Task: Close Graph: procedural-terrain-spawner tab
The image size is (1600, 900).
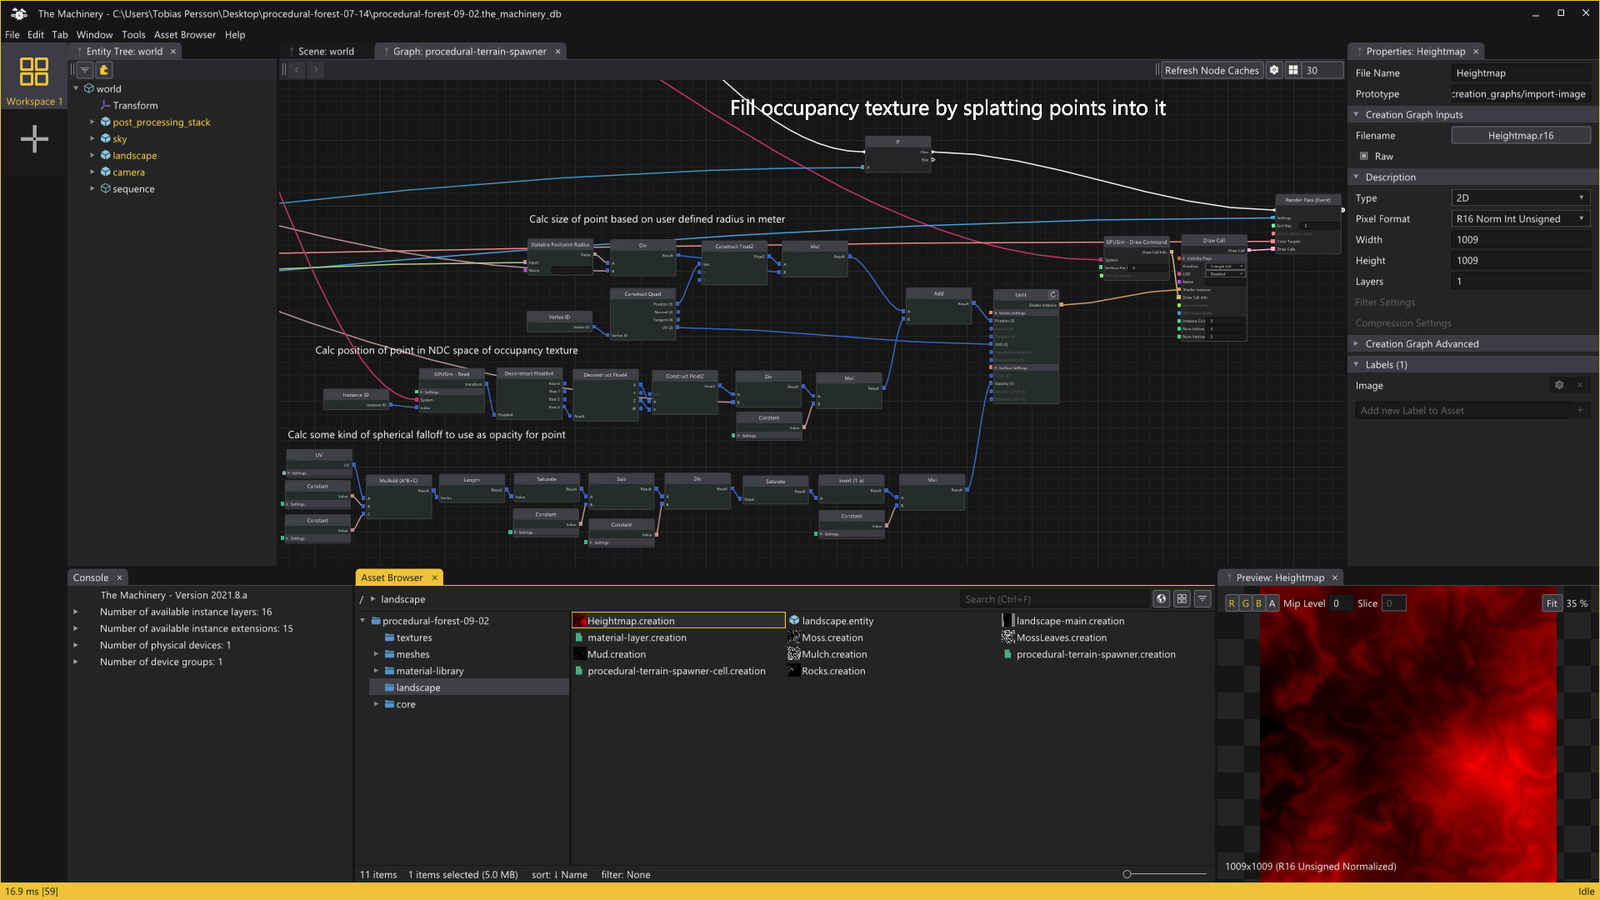Action: tap(558, 51)
